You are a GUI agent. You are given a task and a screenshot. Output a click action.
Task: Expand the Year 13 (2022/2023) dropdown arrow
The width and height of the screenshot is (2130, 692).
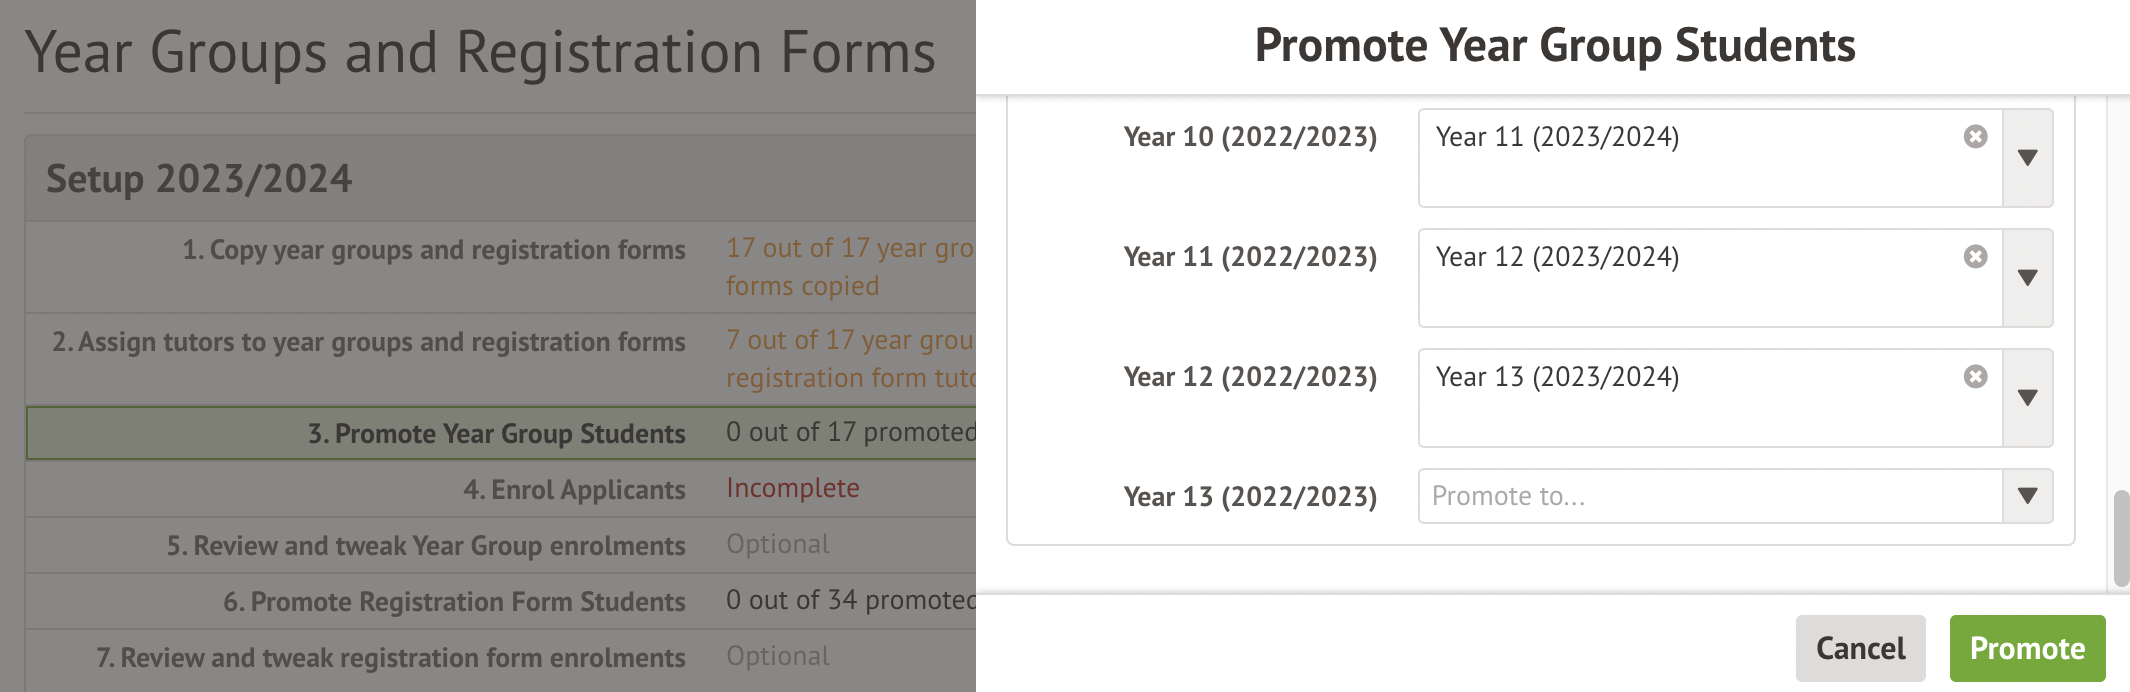(x=2027, y=496)
